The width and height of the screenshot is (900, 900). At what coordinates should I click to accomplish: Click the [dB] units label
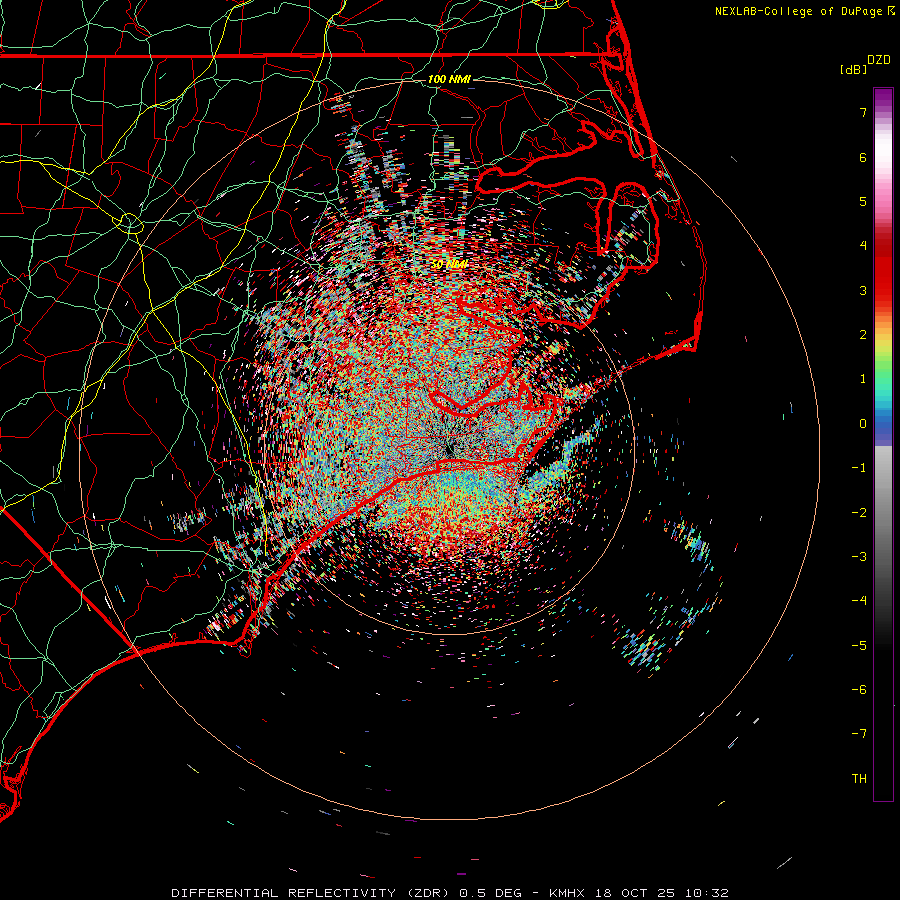click(854, 69)
